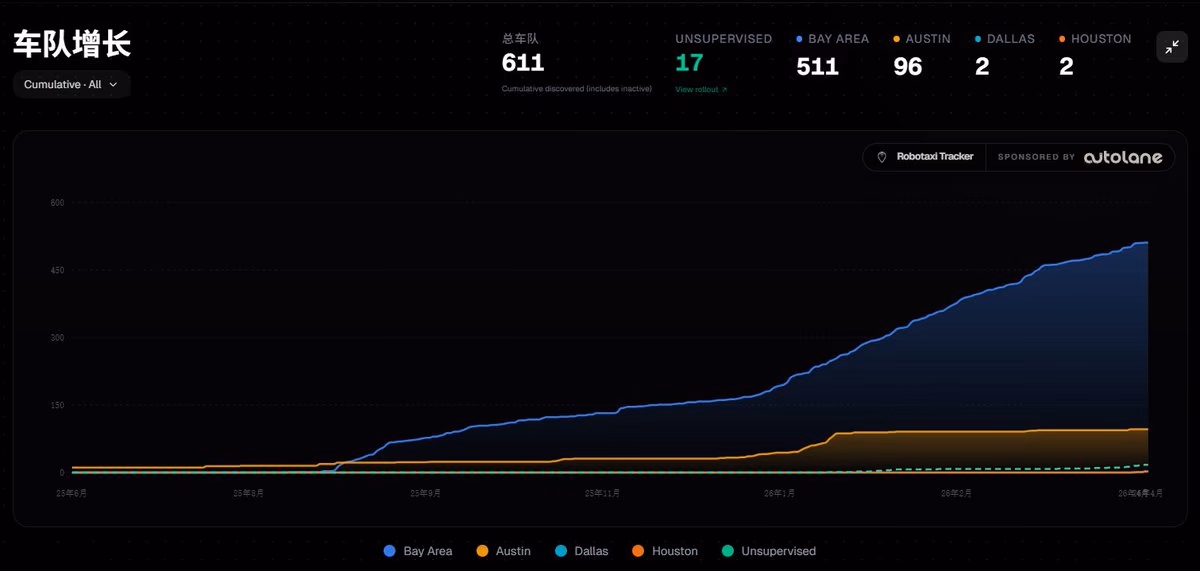Click the blue Bay Area legend dot
The height and width of the screenshot is (571, 1200).
(x=390, y=551)
